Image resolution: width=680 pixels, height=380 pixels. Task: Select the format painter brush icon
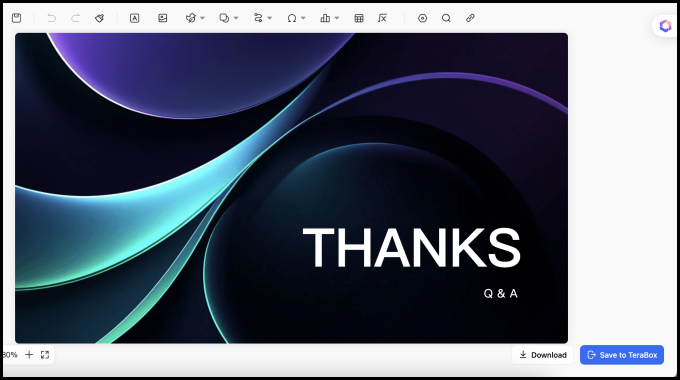99,18
